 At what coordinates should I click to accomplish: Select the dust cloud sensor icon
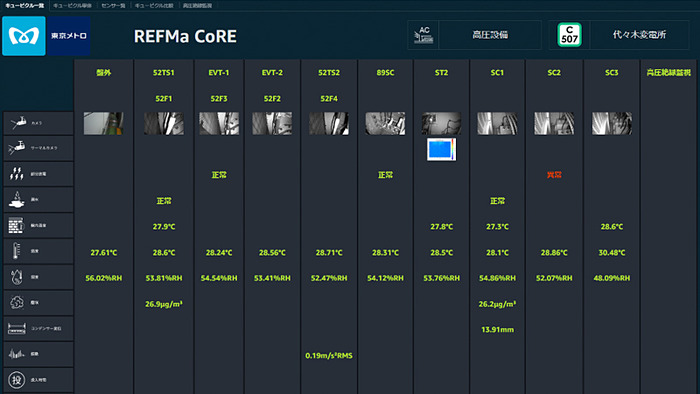click(17, 303)
